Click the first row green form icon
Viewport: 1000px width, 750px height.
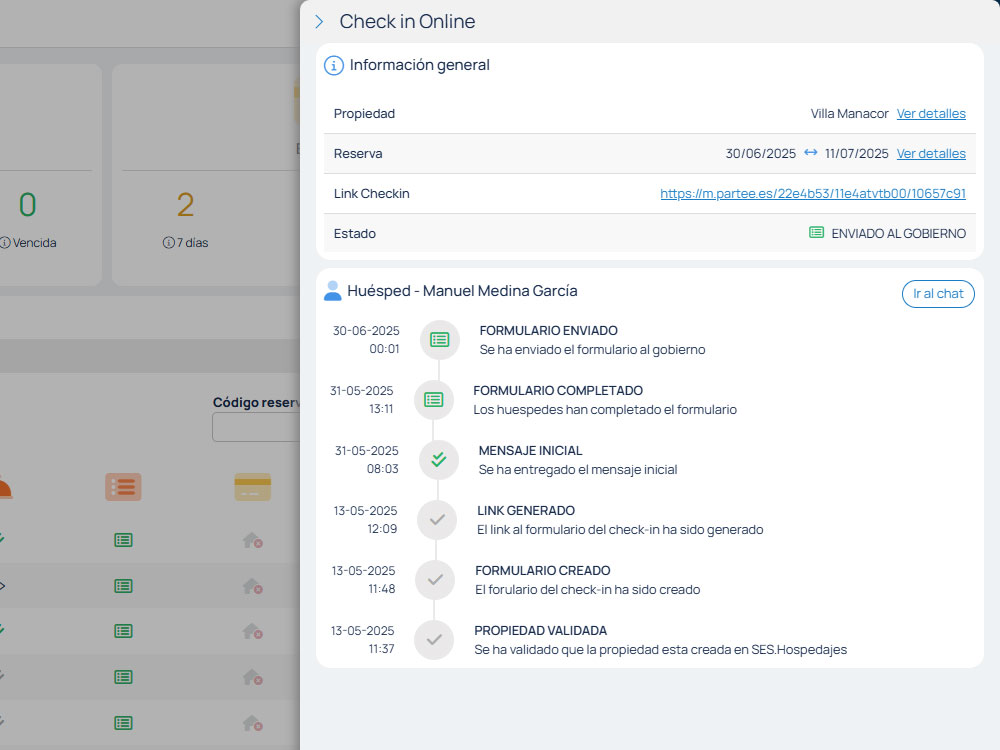pos(123,540)
